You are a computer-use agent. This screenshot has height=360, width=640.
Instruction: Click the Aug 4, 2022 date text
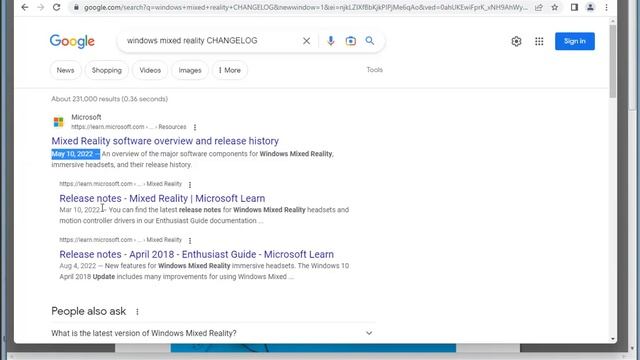[x=78, y=266]
